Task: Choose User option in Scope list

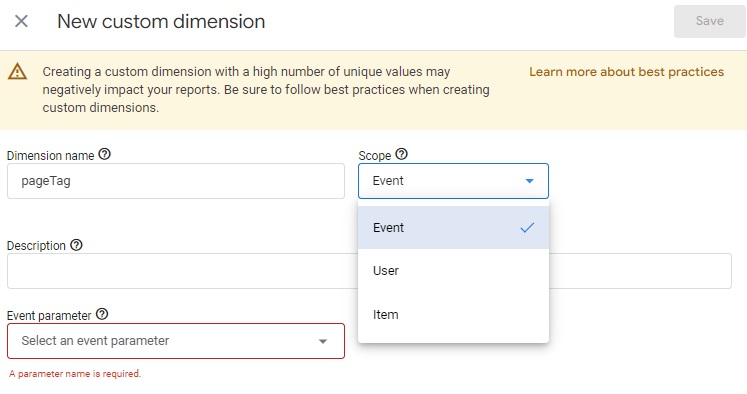Action: click(x=453, y=271)
